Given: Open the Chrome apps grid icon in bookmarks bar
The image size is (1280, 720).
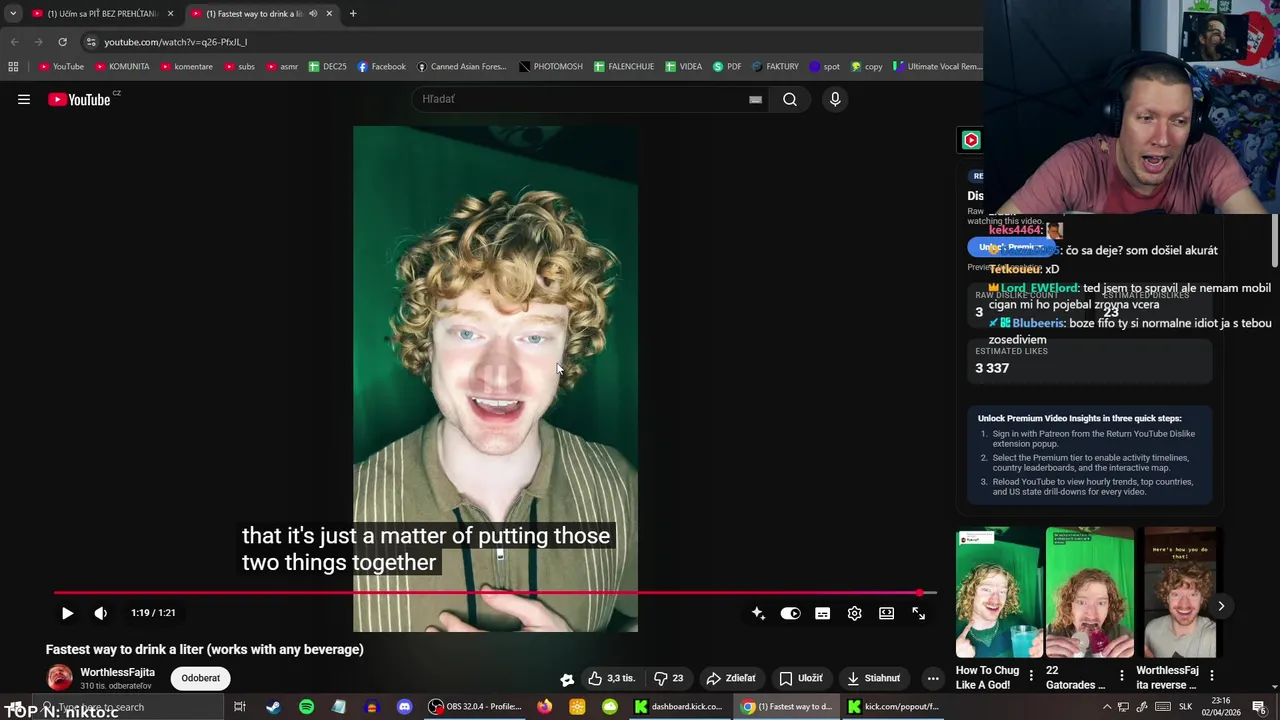Looking at the screenshot, I should pyautogui.click(x=13, y=67).
